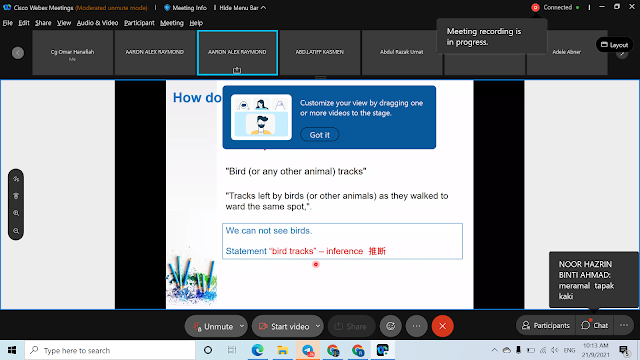
Task: Open the Participant menu
Action: pos(139,23)
